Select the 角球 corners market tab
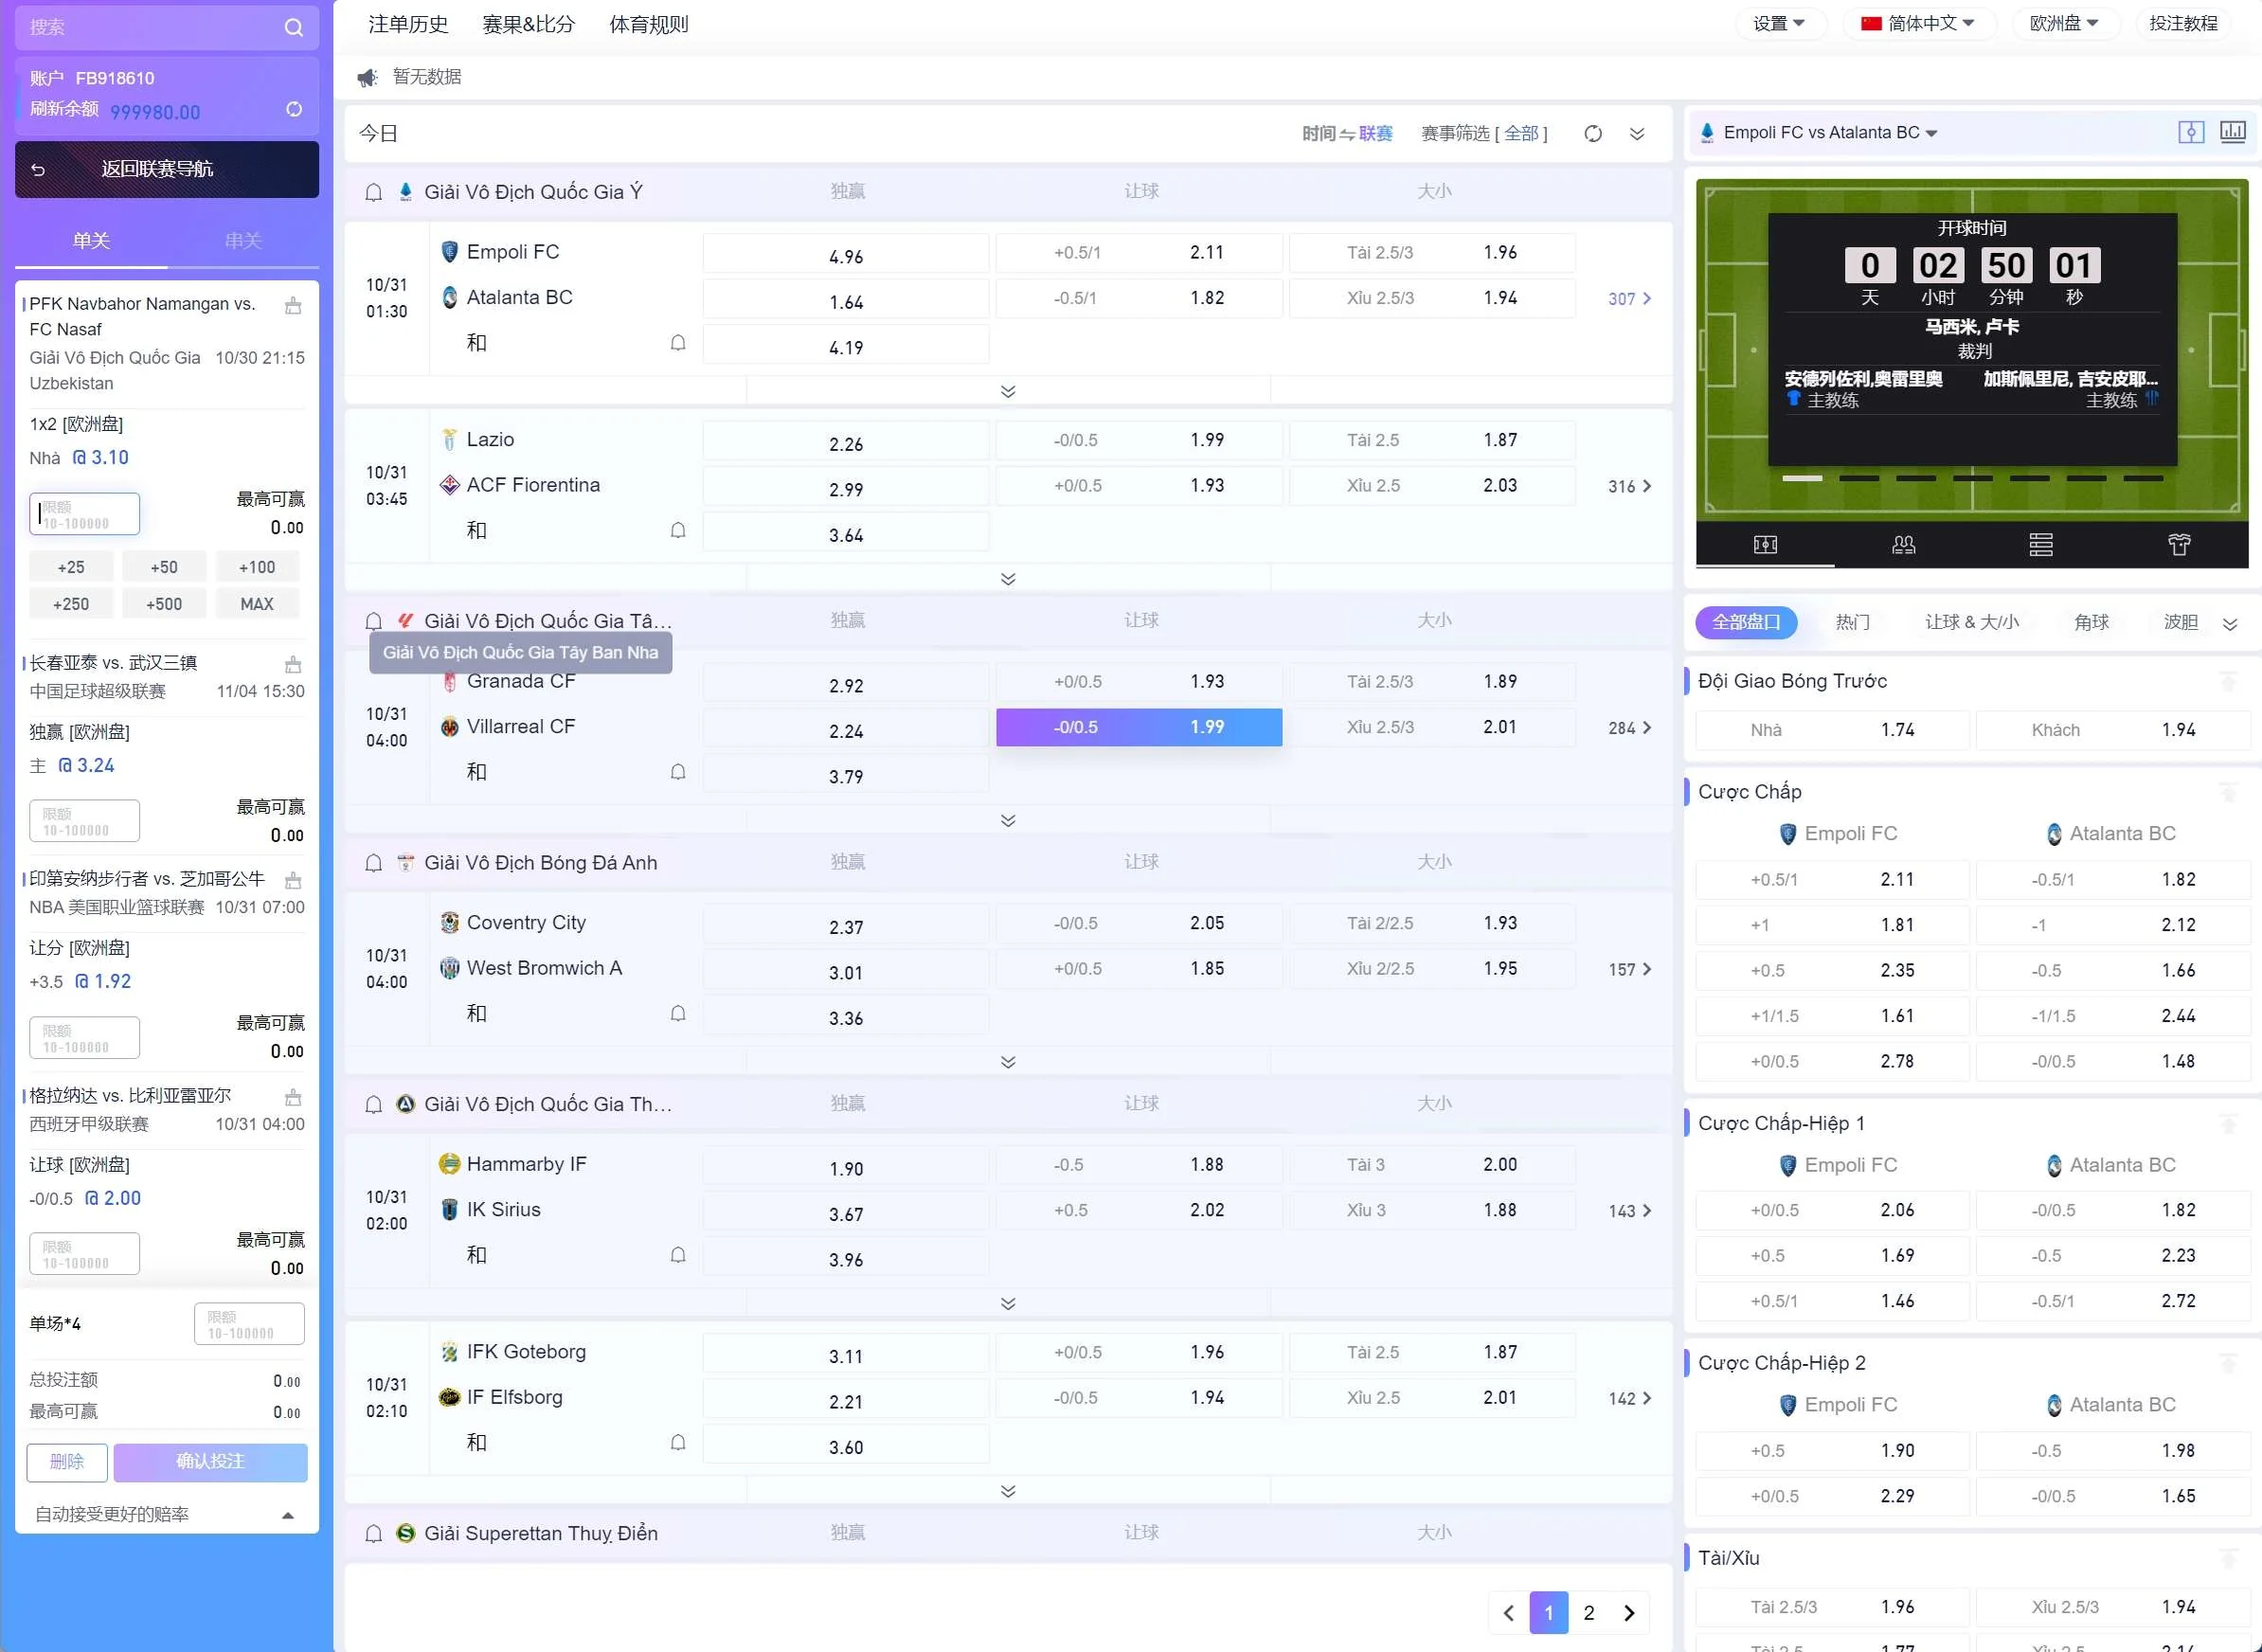The width and height of the screenshot is (2262, 1652). point(2091,622)
